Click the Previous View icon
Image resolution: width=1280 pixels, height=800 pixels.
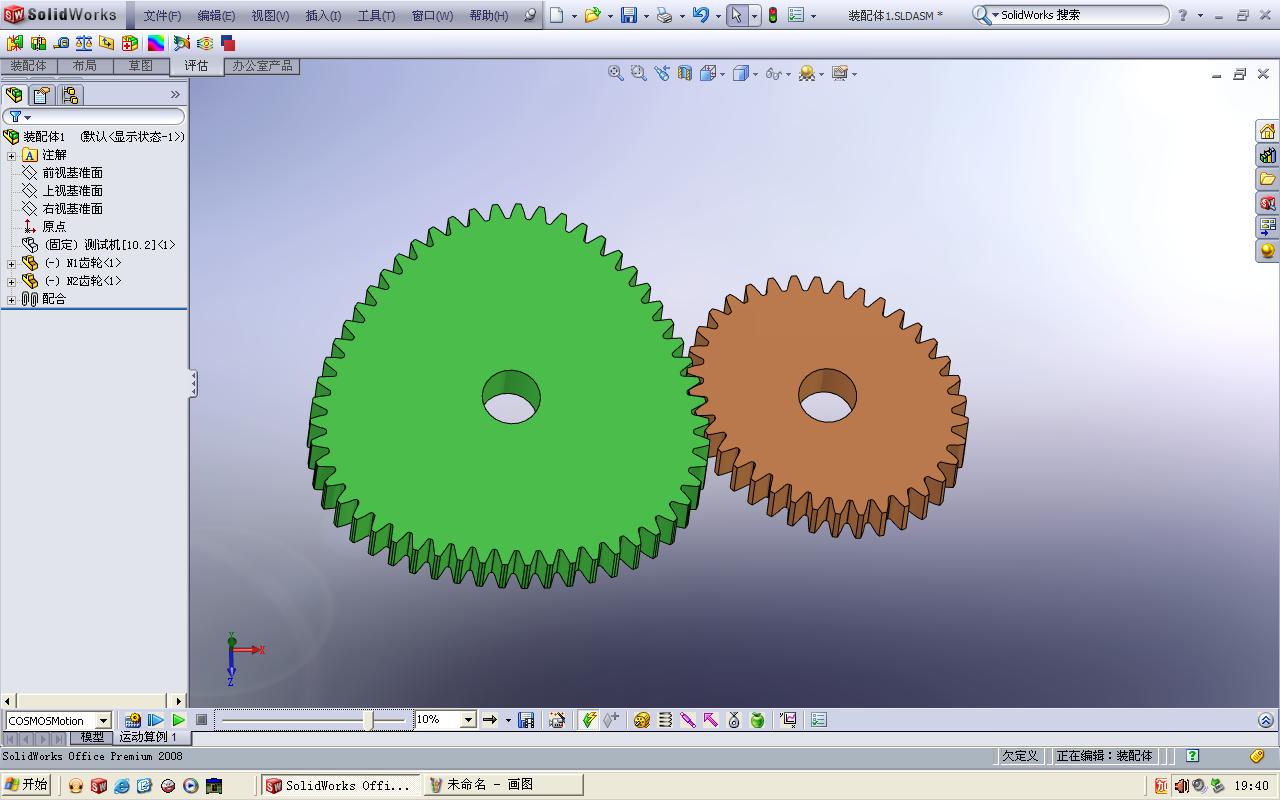coord(662,73)
